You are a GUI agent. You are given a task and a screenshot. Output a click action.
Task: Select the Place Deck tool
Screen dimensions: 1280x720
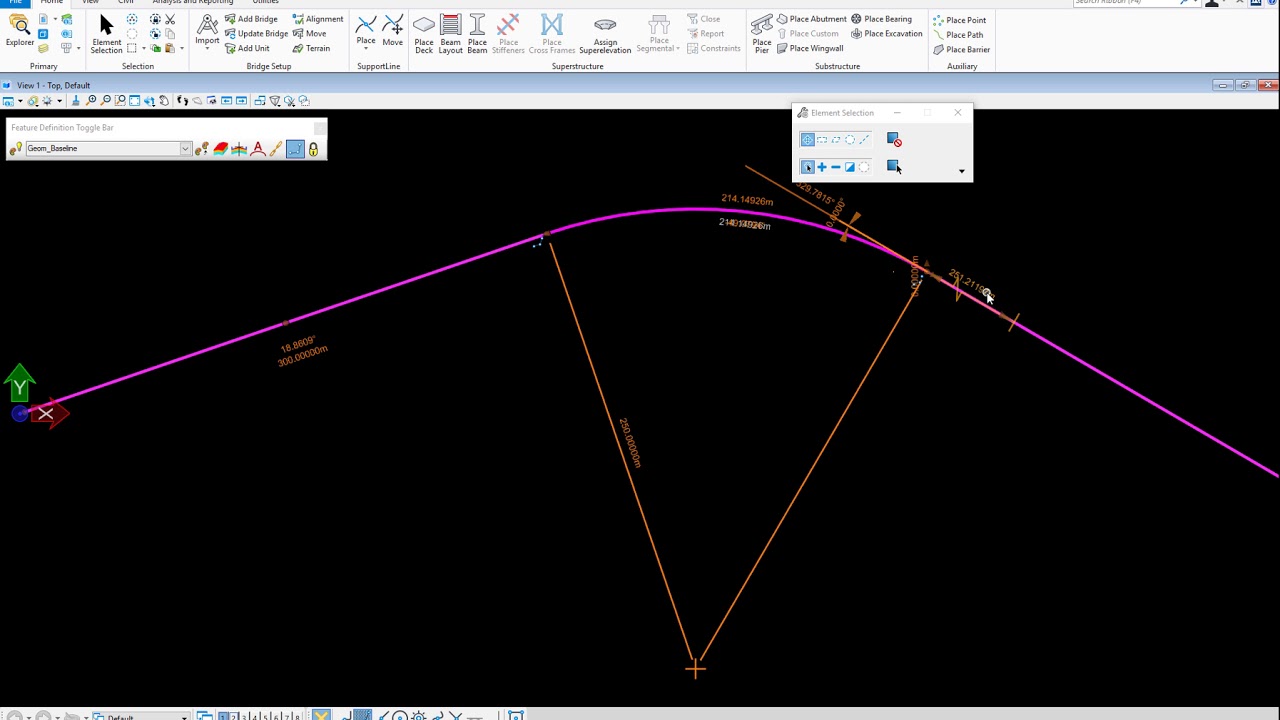[424, 34]
